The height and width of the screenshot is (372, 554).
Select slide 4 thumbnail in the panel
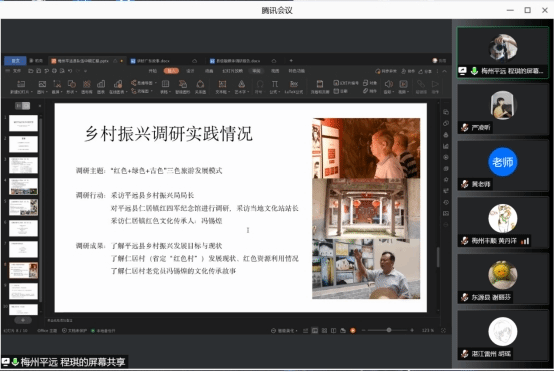pos(23,186)
